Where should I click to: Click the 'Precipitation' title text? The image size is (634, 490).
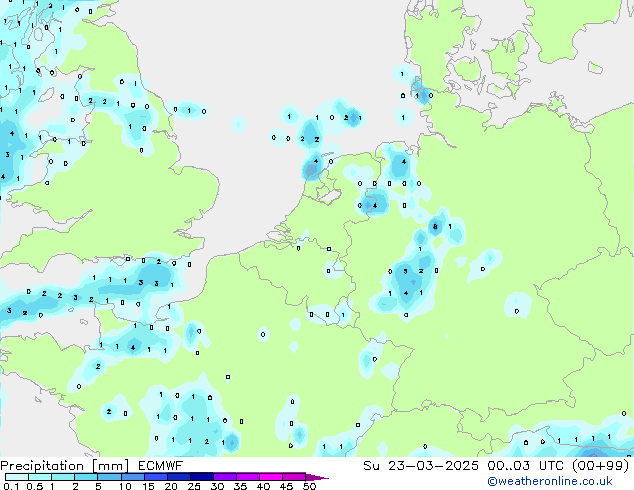click(x=42, y=466)
